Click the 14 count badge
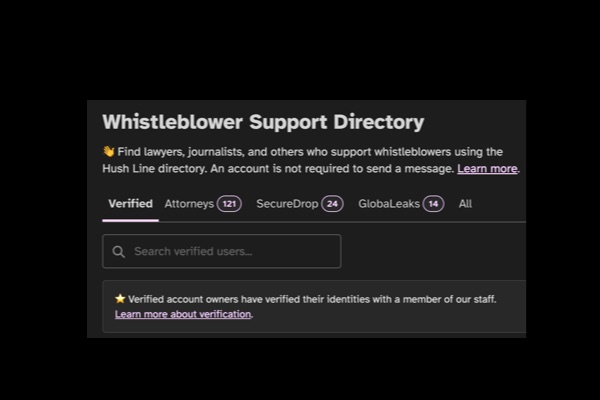The height and width of the screenshot is (400, 600). 433,204
